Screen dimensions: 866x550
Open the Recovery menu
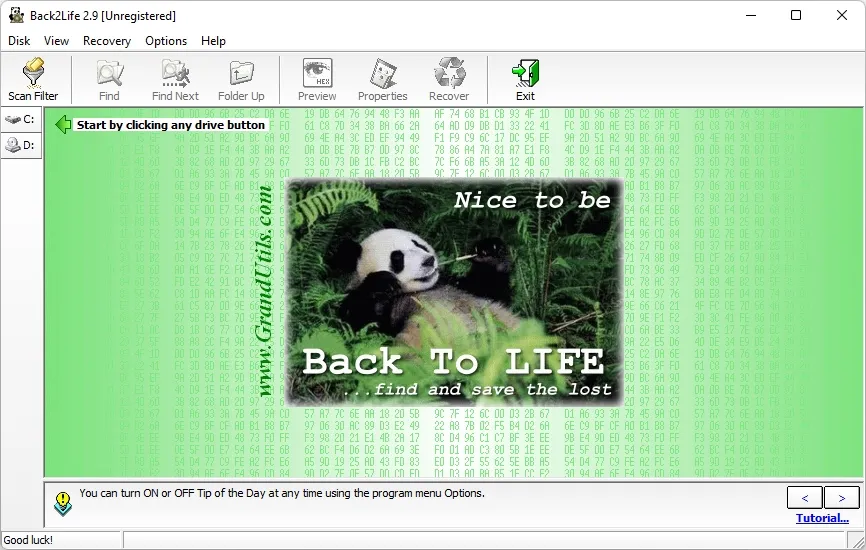pyautogui.click(x=107, y=41)
